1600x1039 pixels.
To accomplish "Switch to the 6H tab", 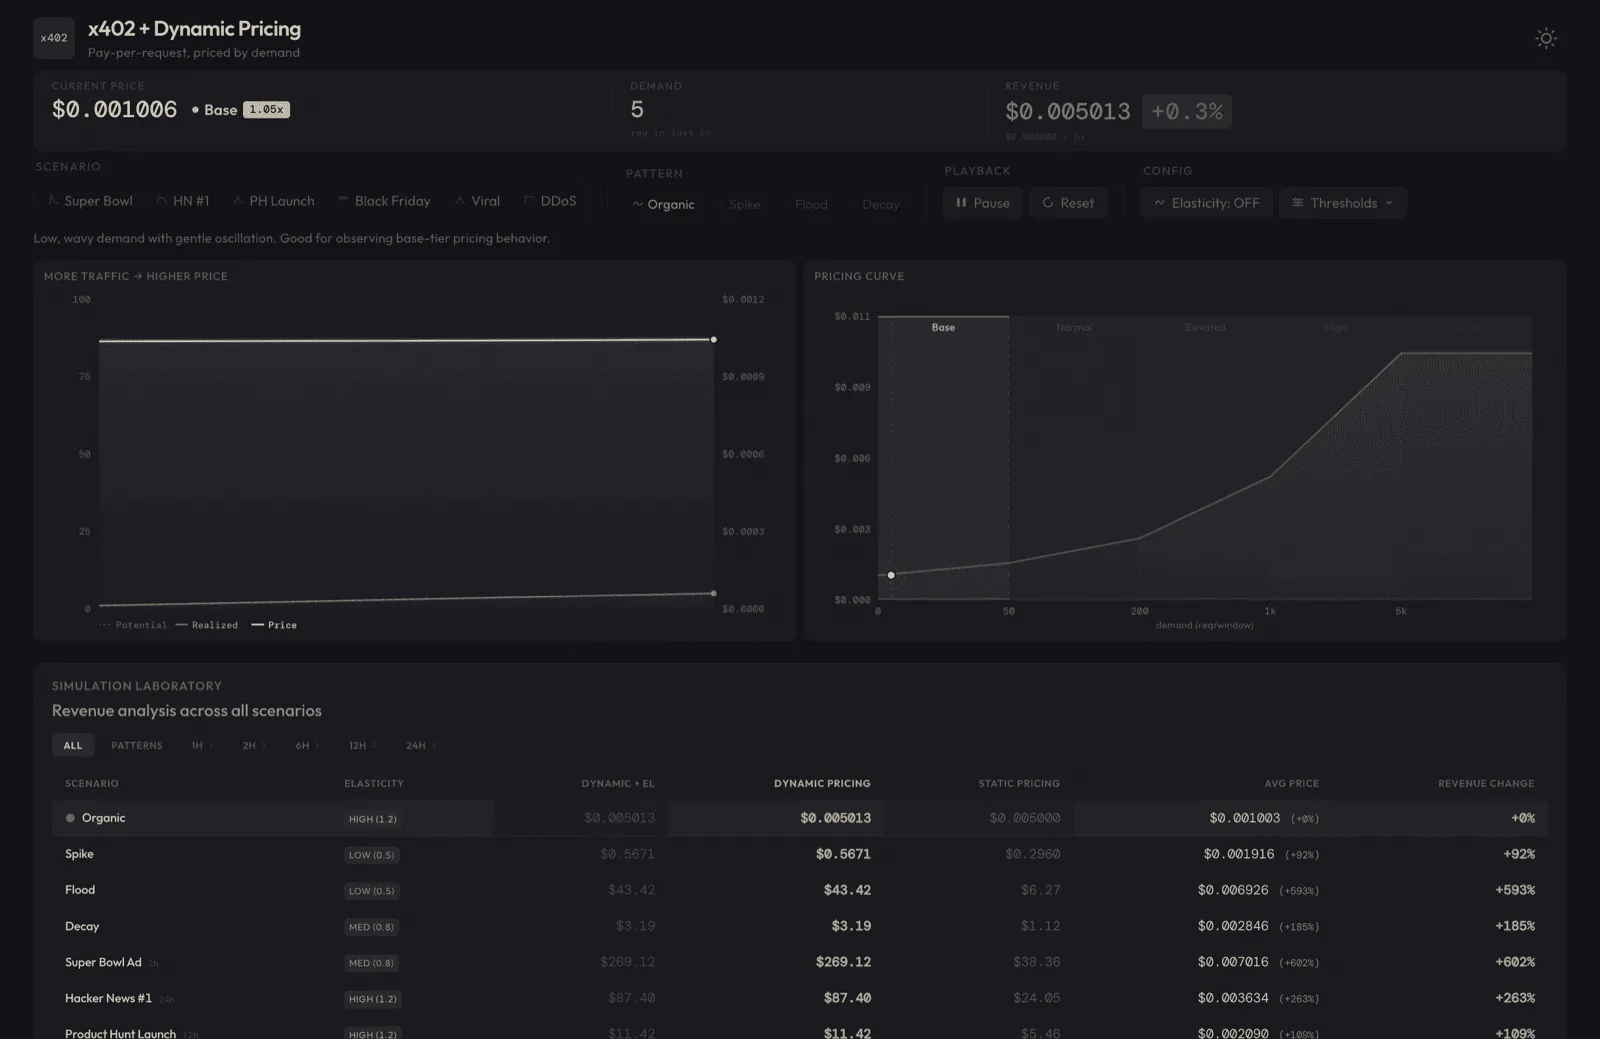I will [306, 745].
